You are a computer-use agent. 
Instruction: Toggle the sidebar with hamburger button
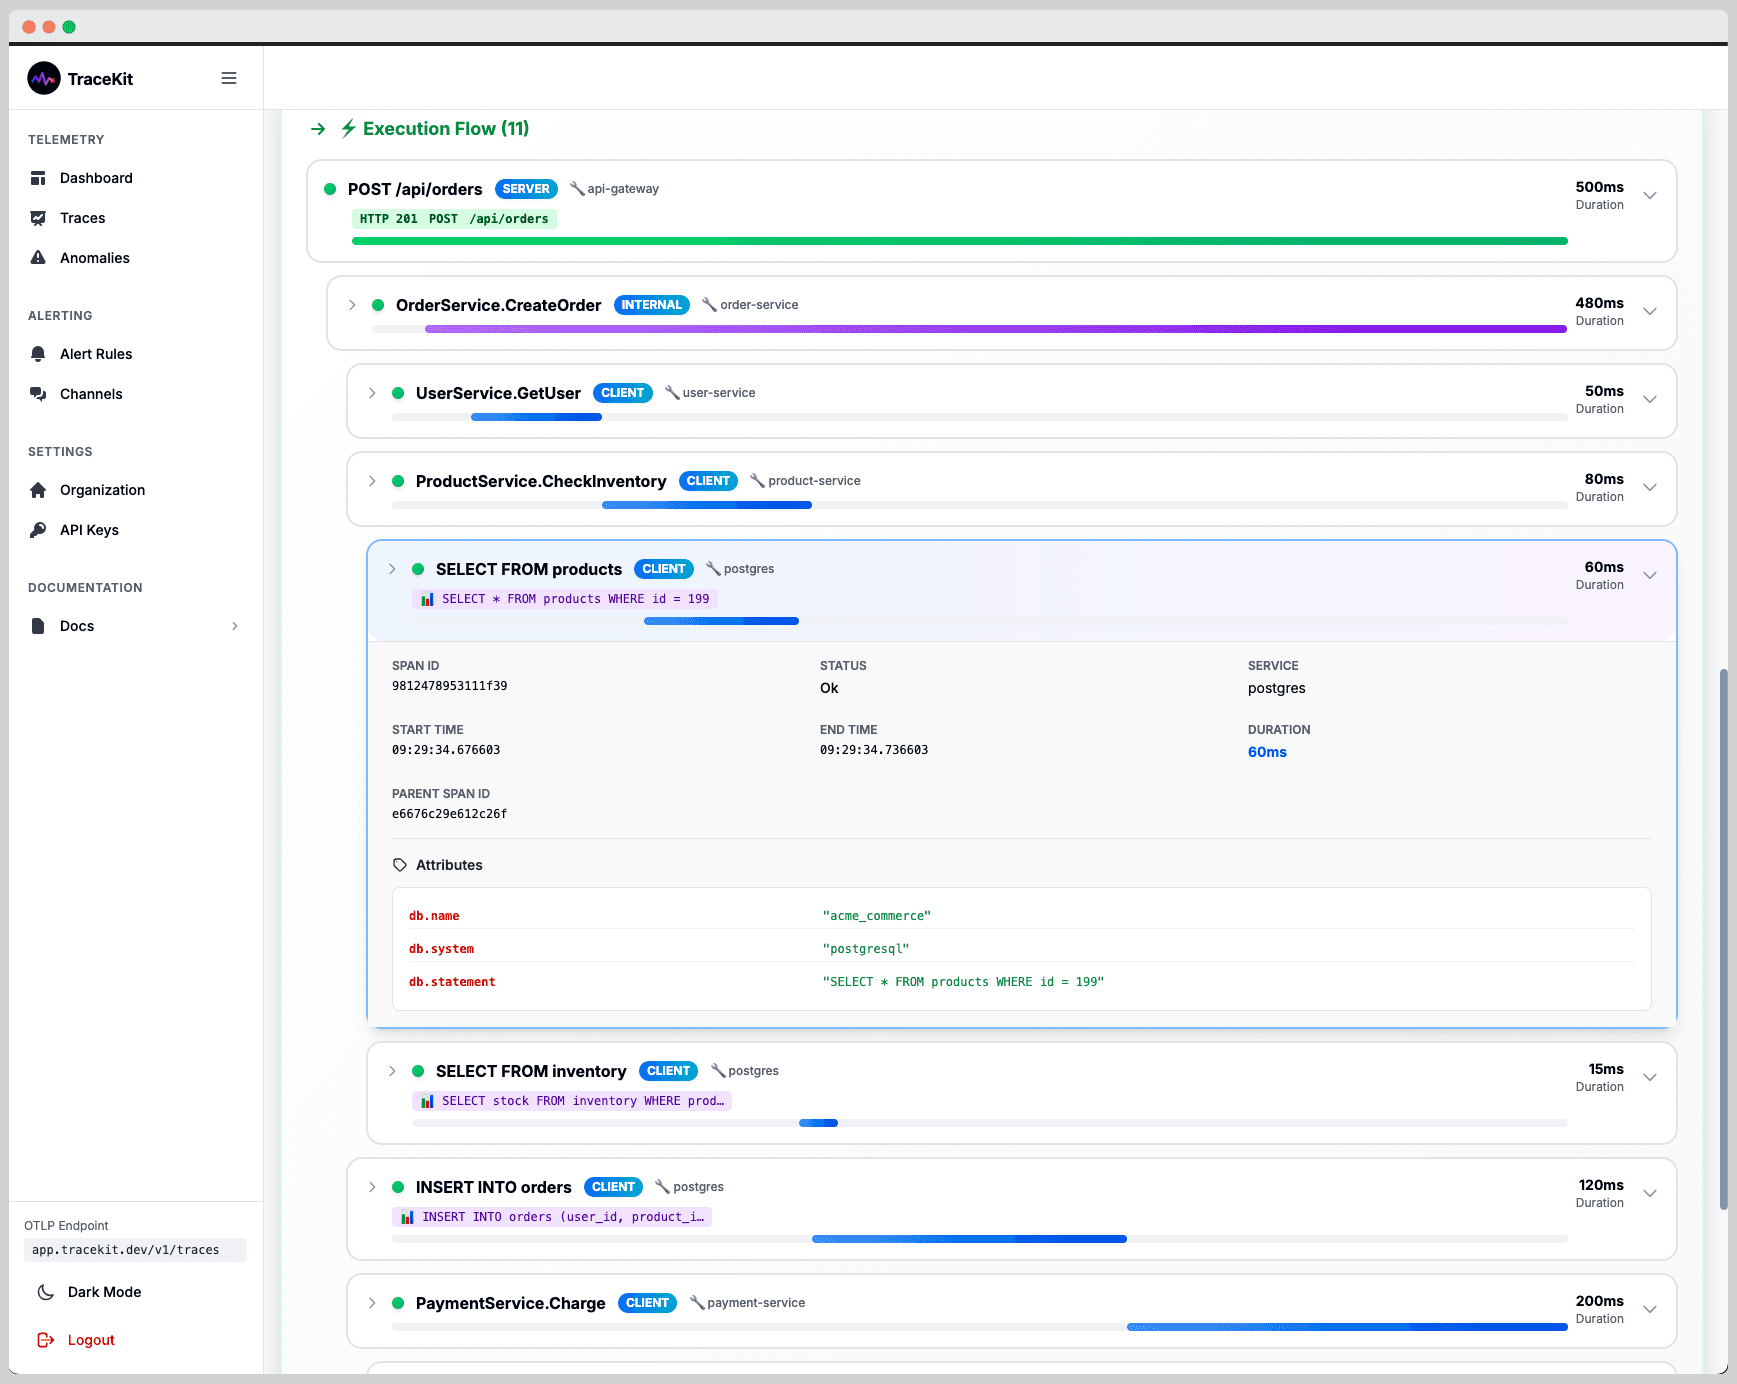point(229,77)
